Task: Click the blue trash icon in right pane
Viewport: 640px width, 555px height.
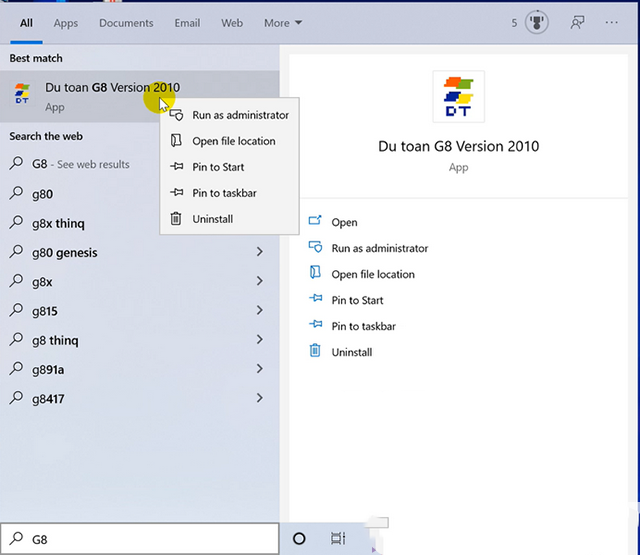Action: click(x=315, y=351)
